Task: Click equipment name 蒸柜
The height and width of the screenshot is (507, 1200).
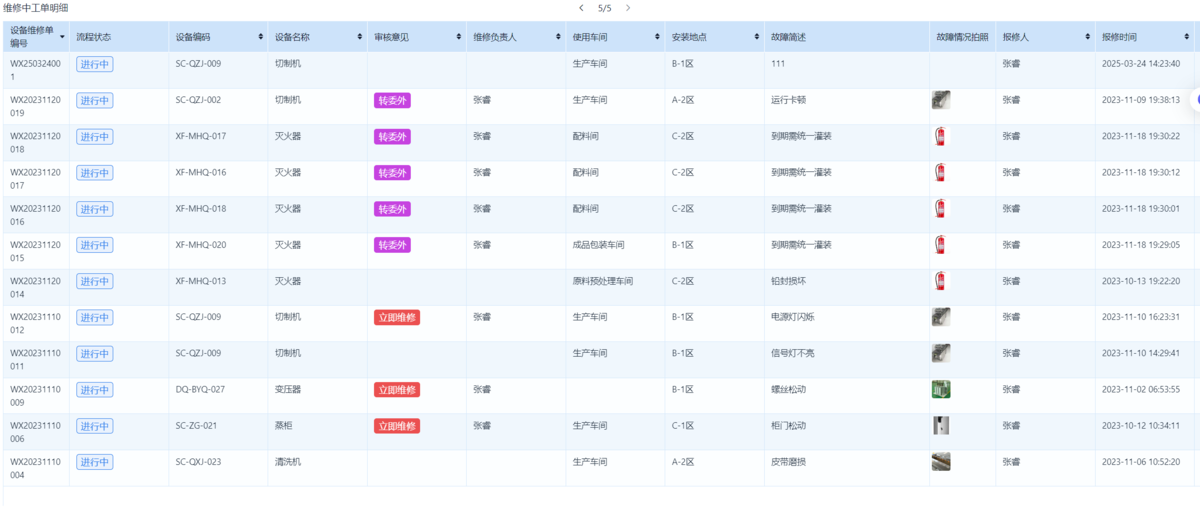Action: [x=284, y=426]
